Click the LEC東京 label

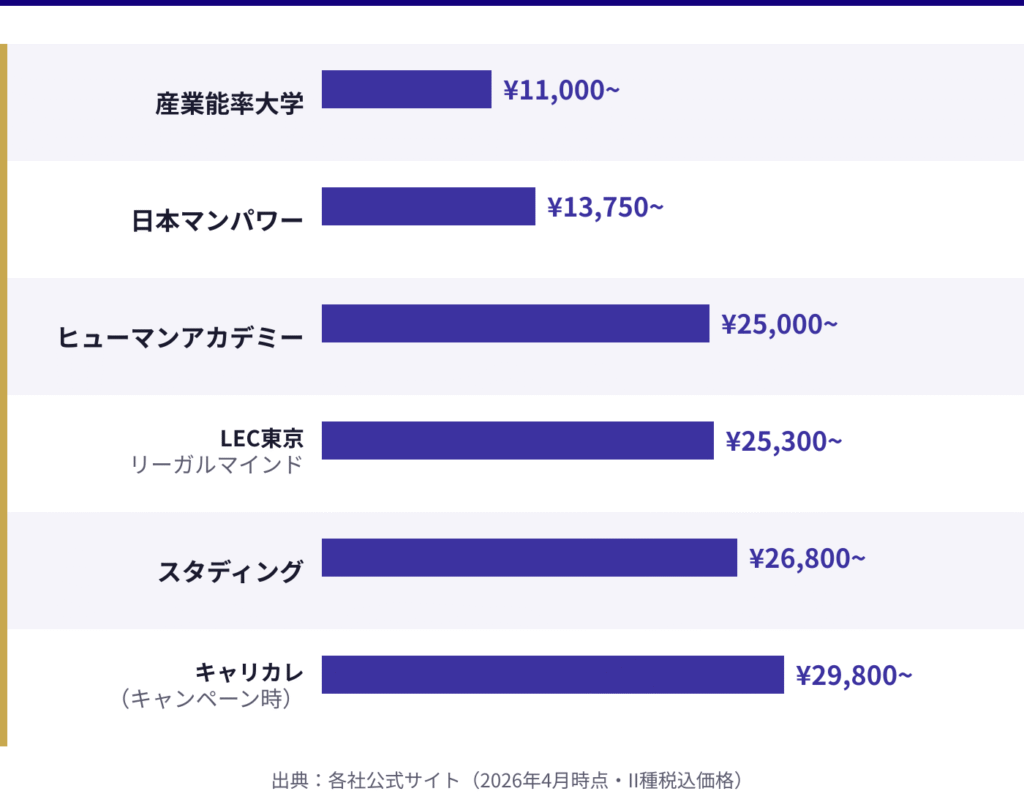coord(260,438)
